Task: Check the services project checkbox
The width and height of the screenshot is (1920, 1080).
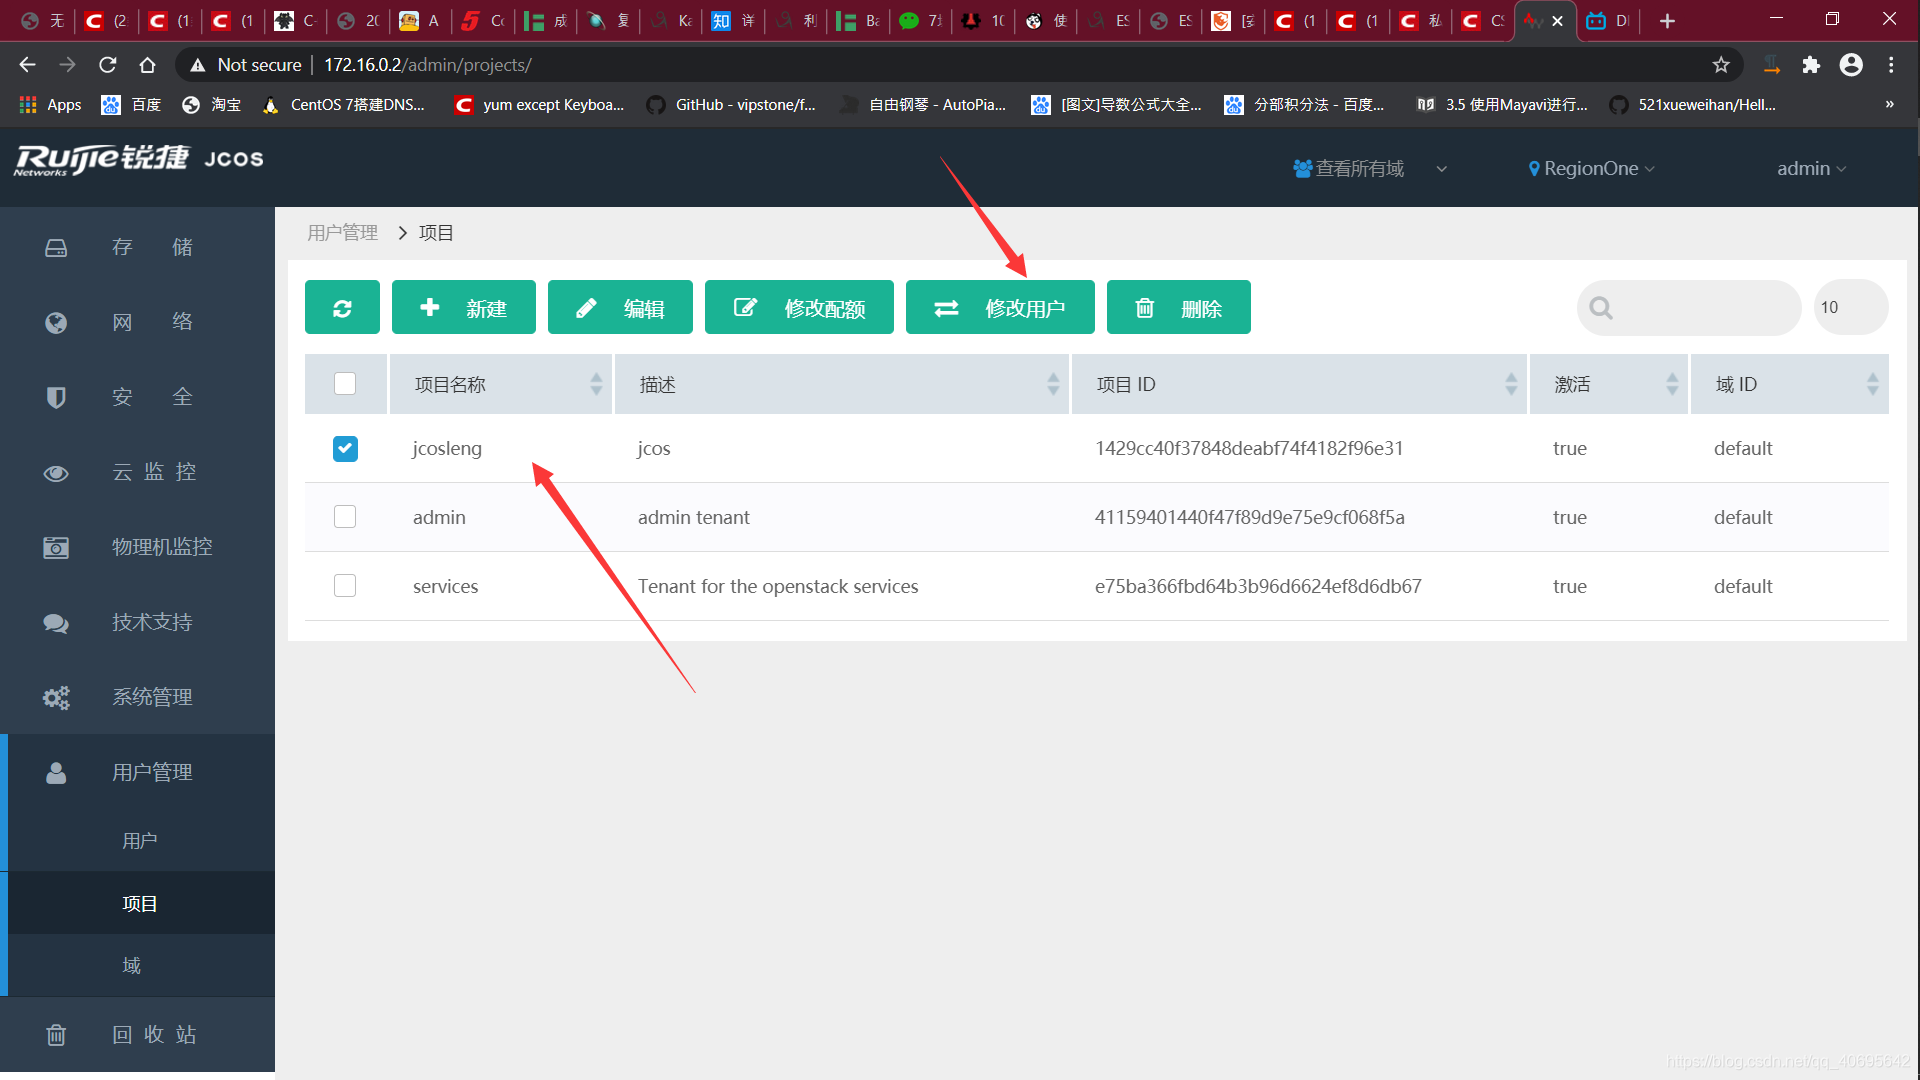Action: pyautogui.click(x=345, y=586)
